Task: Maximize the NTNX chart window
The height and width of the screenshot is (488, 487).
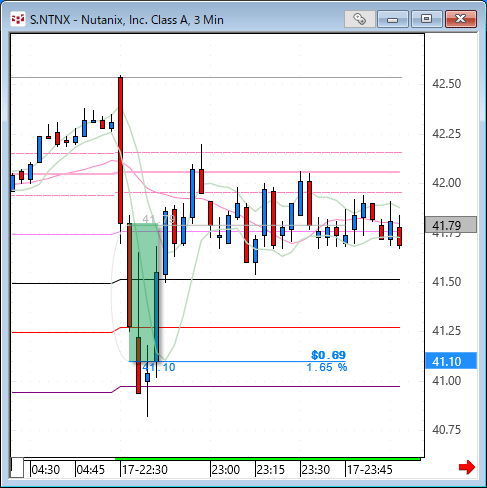Action: coord(426,19)
